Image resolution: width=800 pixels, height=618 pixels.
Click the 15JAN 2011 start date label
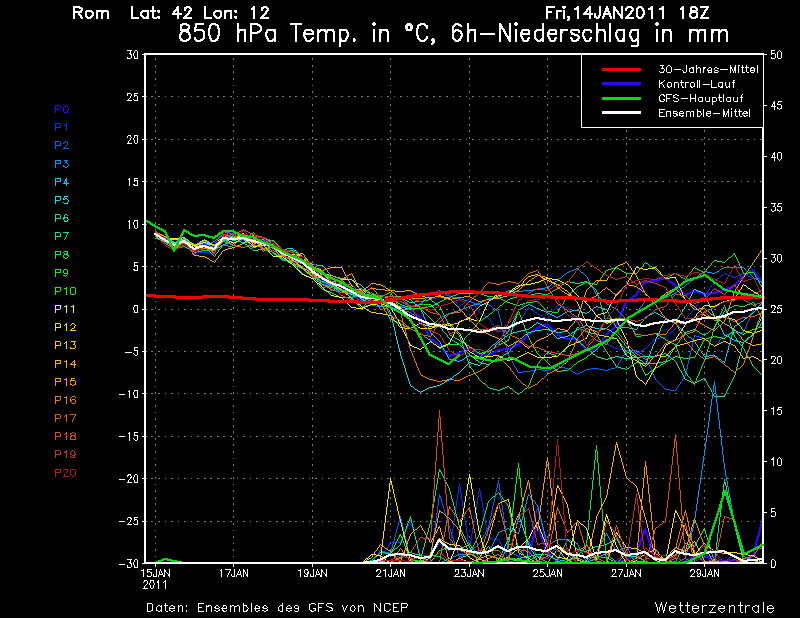point(155,579)
